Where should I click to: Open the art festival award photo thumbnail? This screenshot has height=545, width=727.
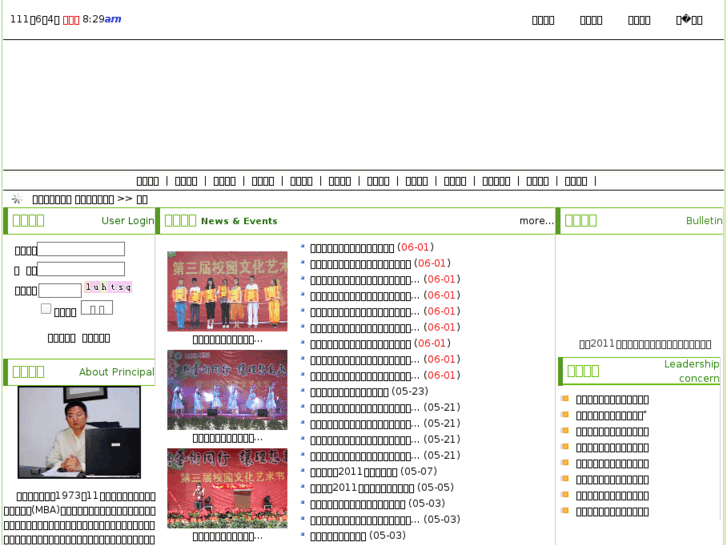pos(227,291)
